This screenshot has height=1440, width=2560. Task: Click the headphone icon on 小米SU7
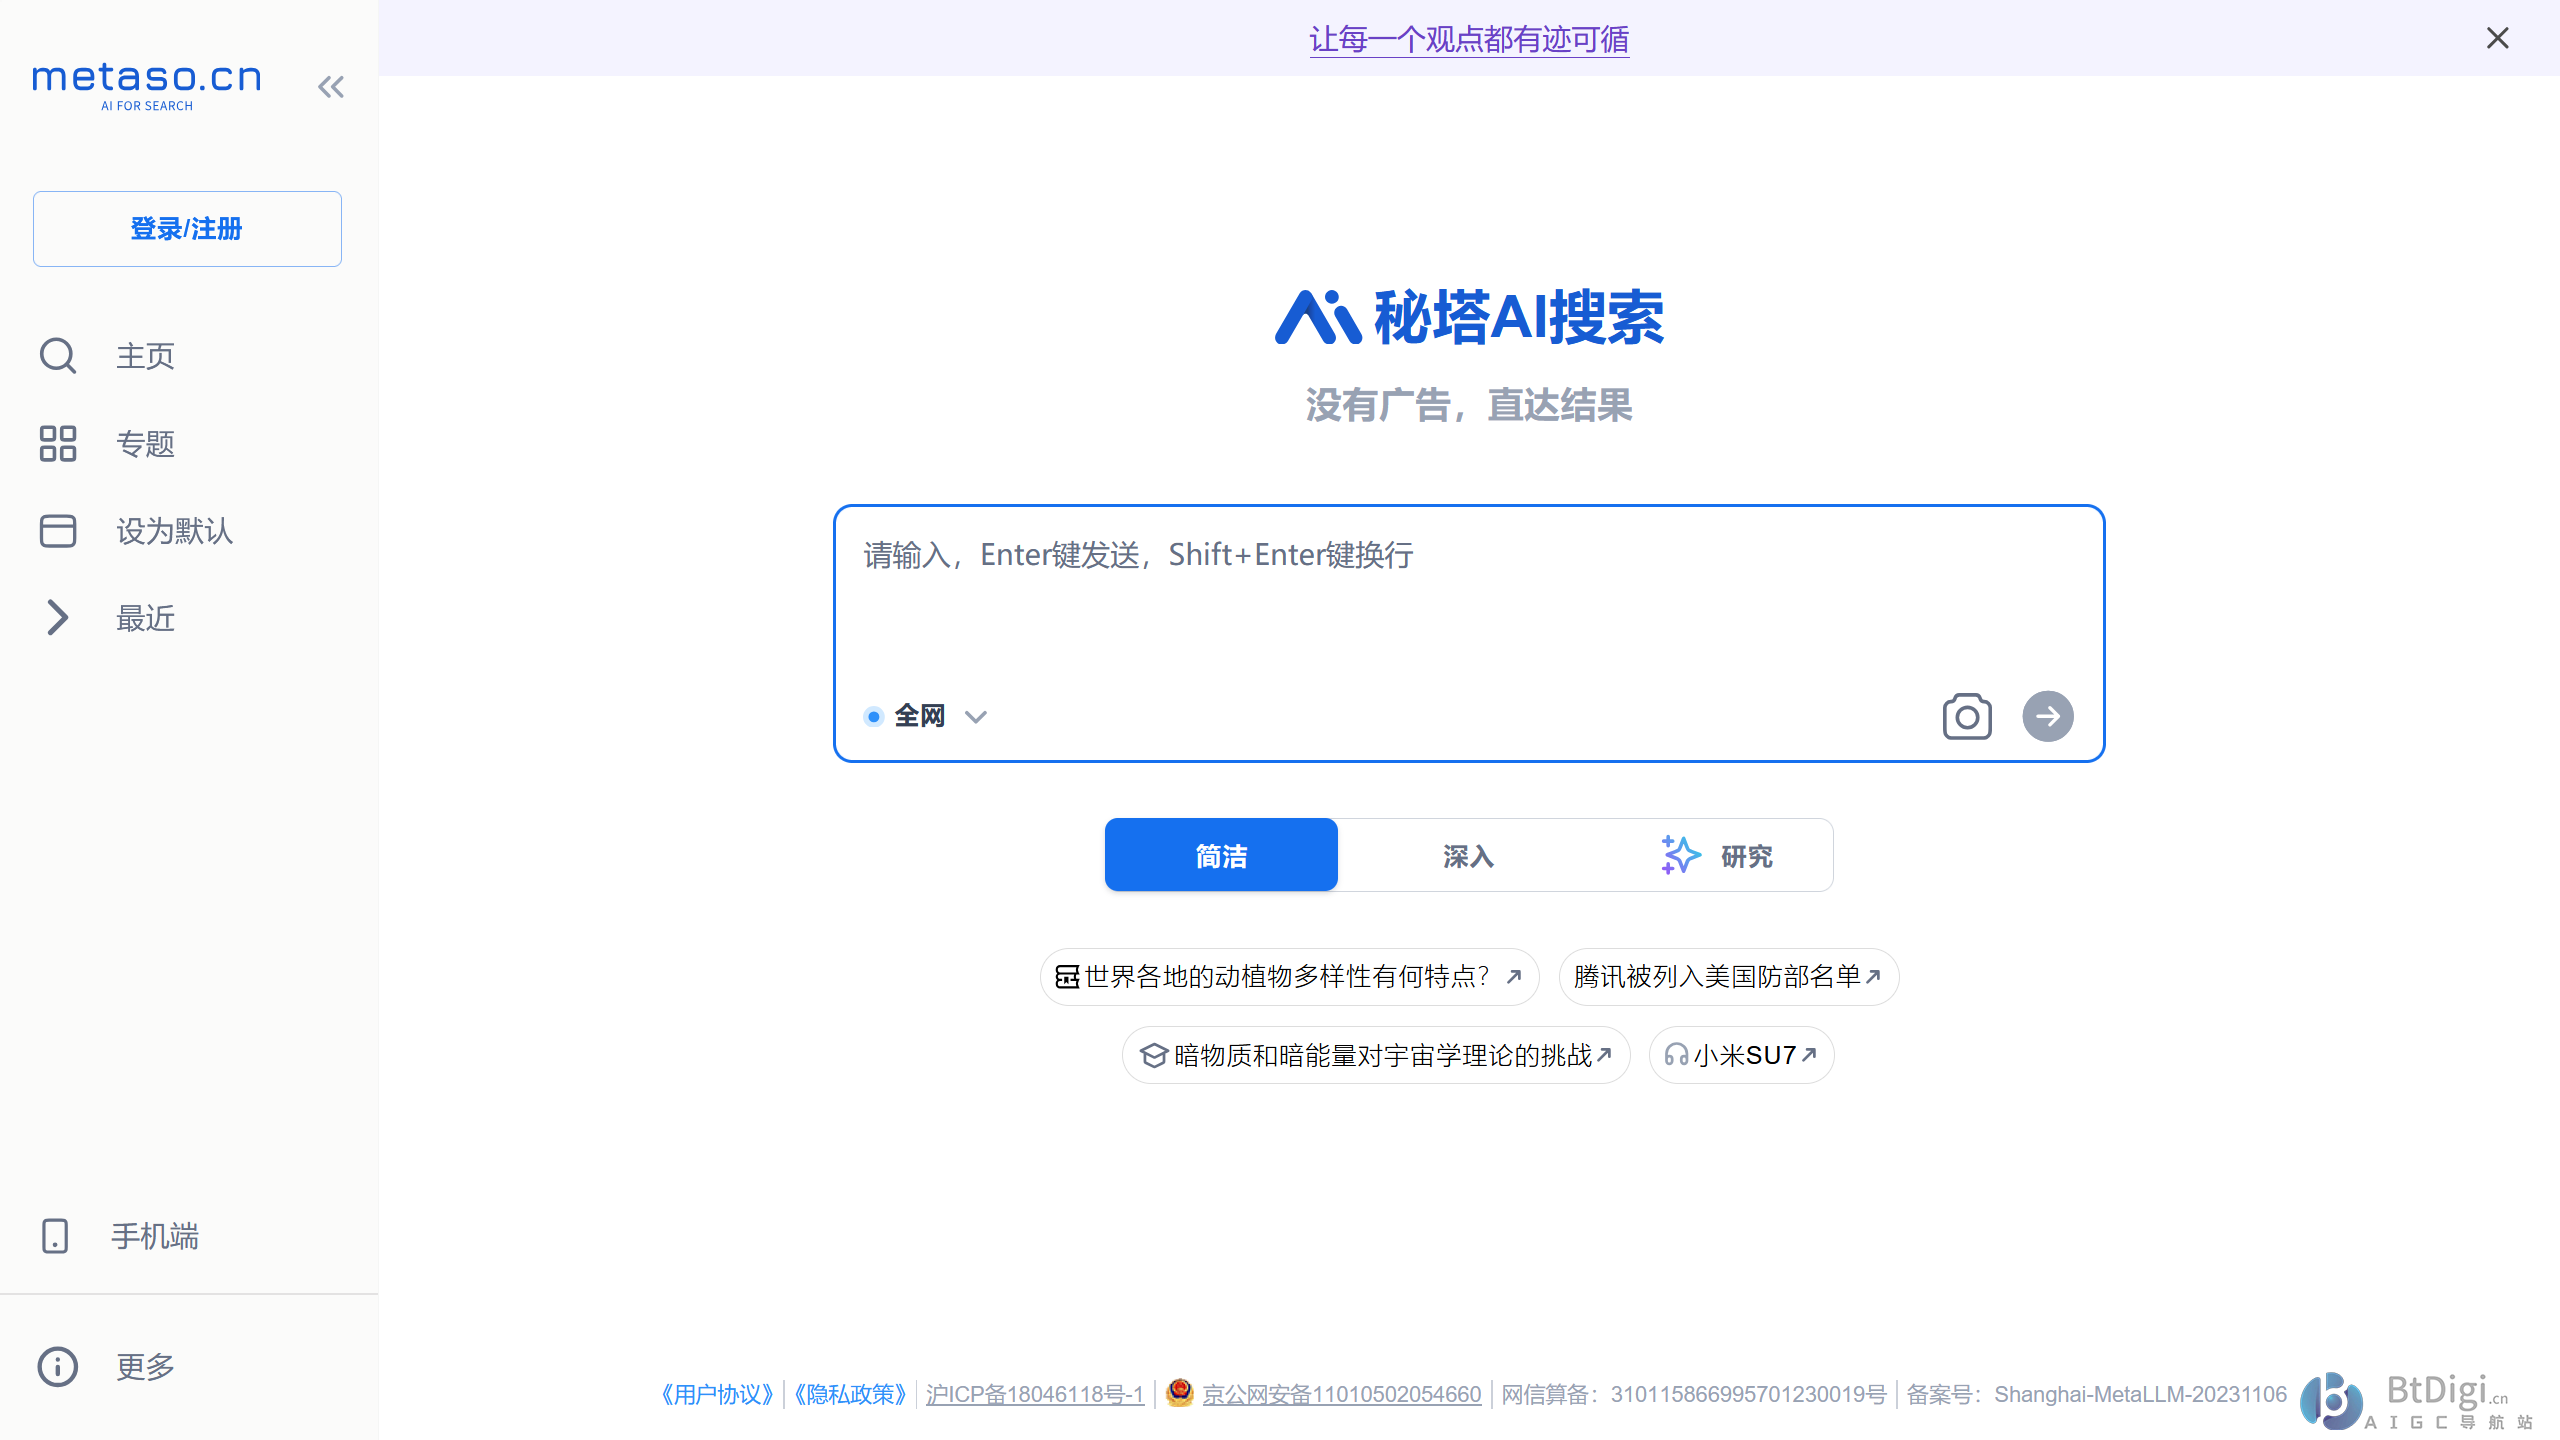tap(1677, 1055)
